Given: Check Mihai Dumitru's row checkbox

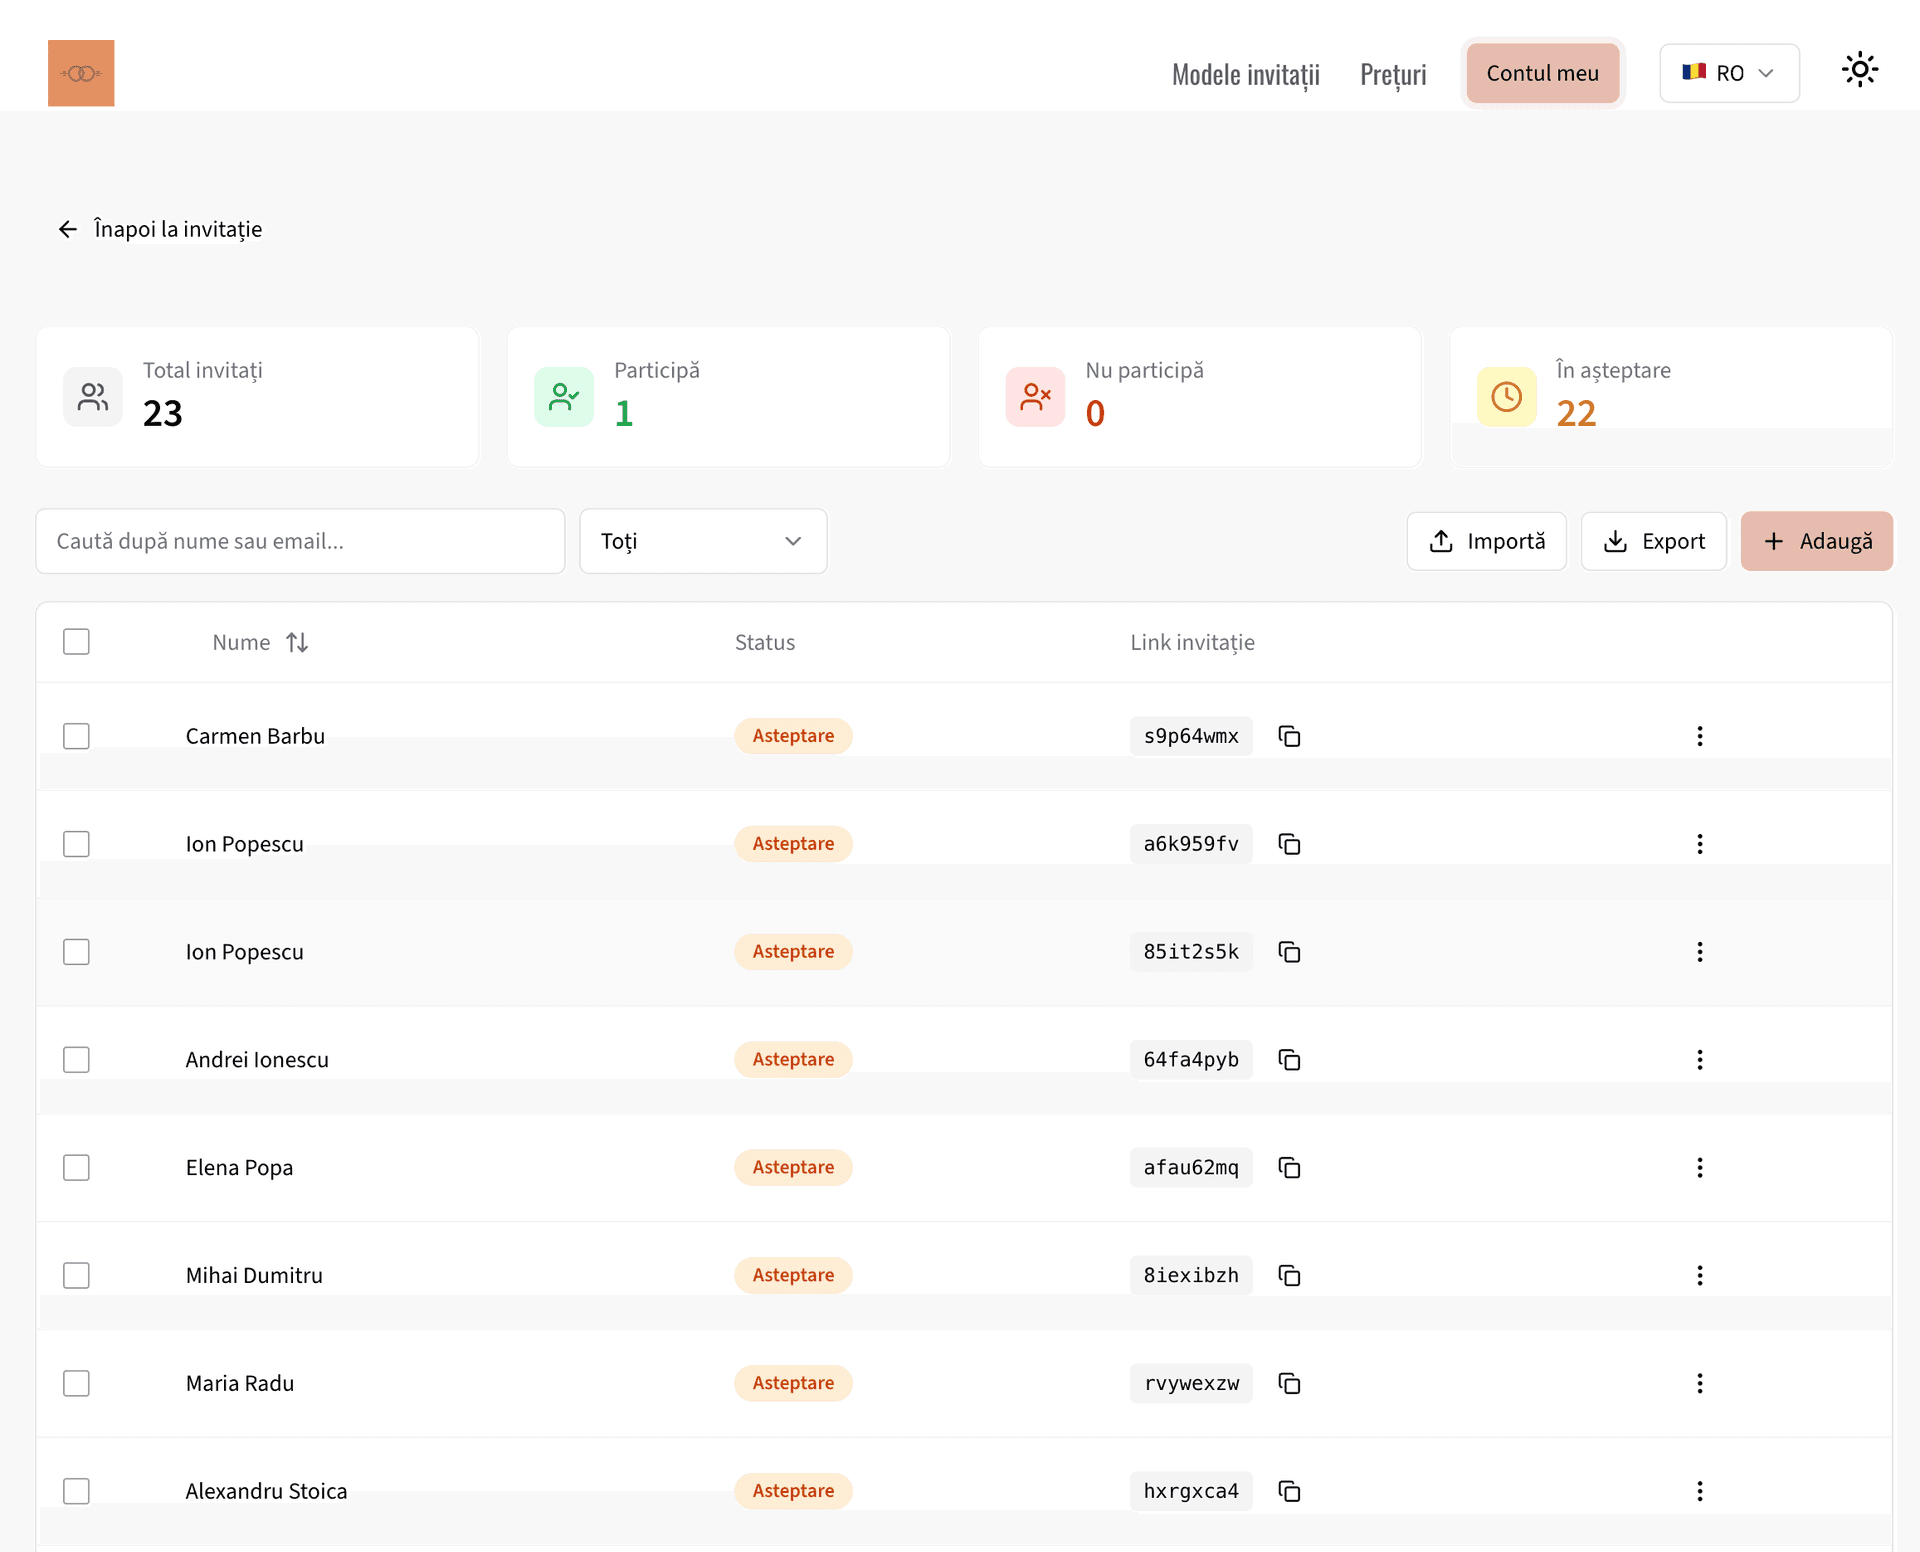Looking at the screenshot, I should [x=76, y=1275].
